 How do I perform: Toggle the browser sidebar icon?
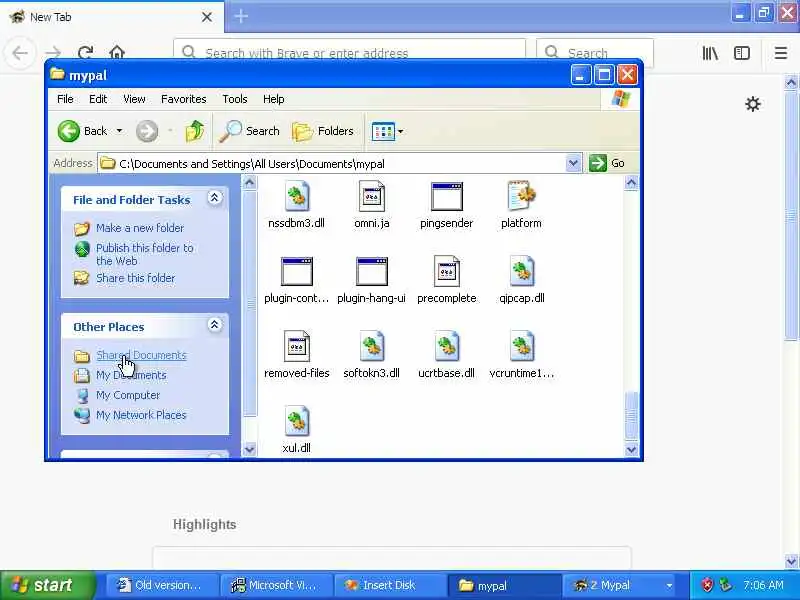point(742,53)
